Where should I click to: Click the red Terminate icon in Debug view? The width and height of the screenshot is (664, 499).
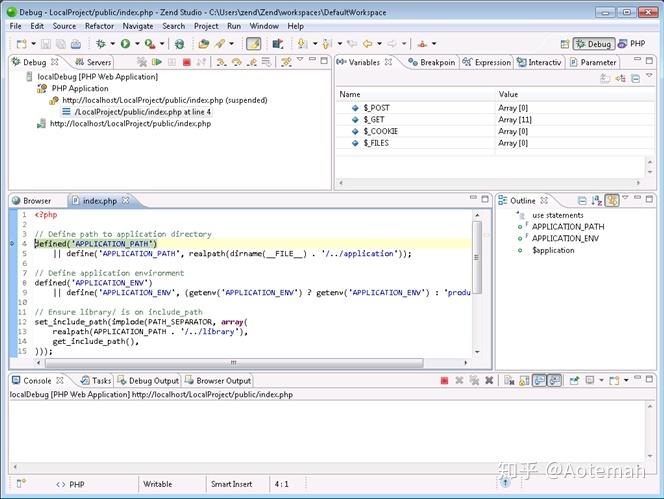186,62
